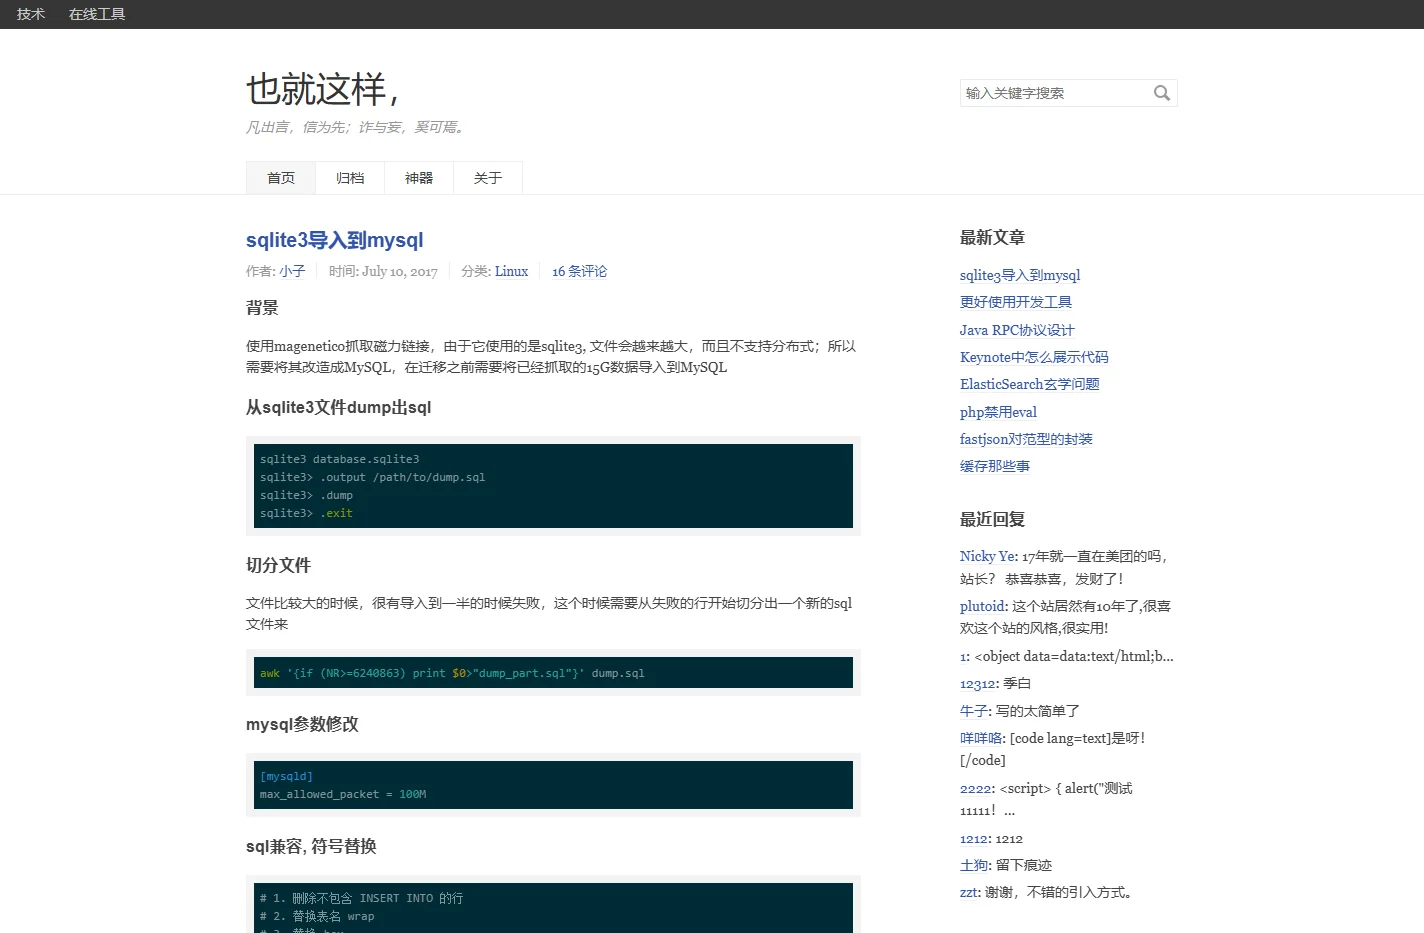Image resolution: width=1424 pixels, height=933 pixels.
Task: Open recent reply by 12312
Action: [978, 684]
